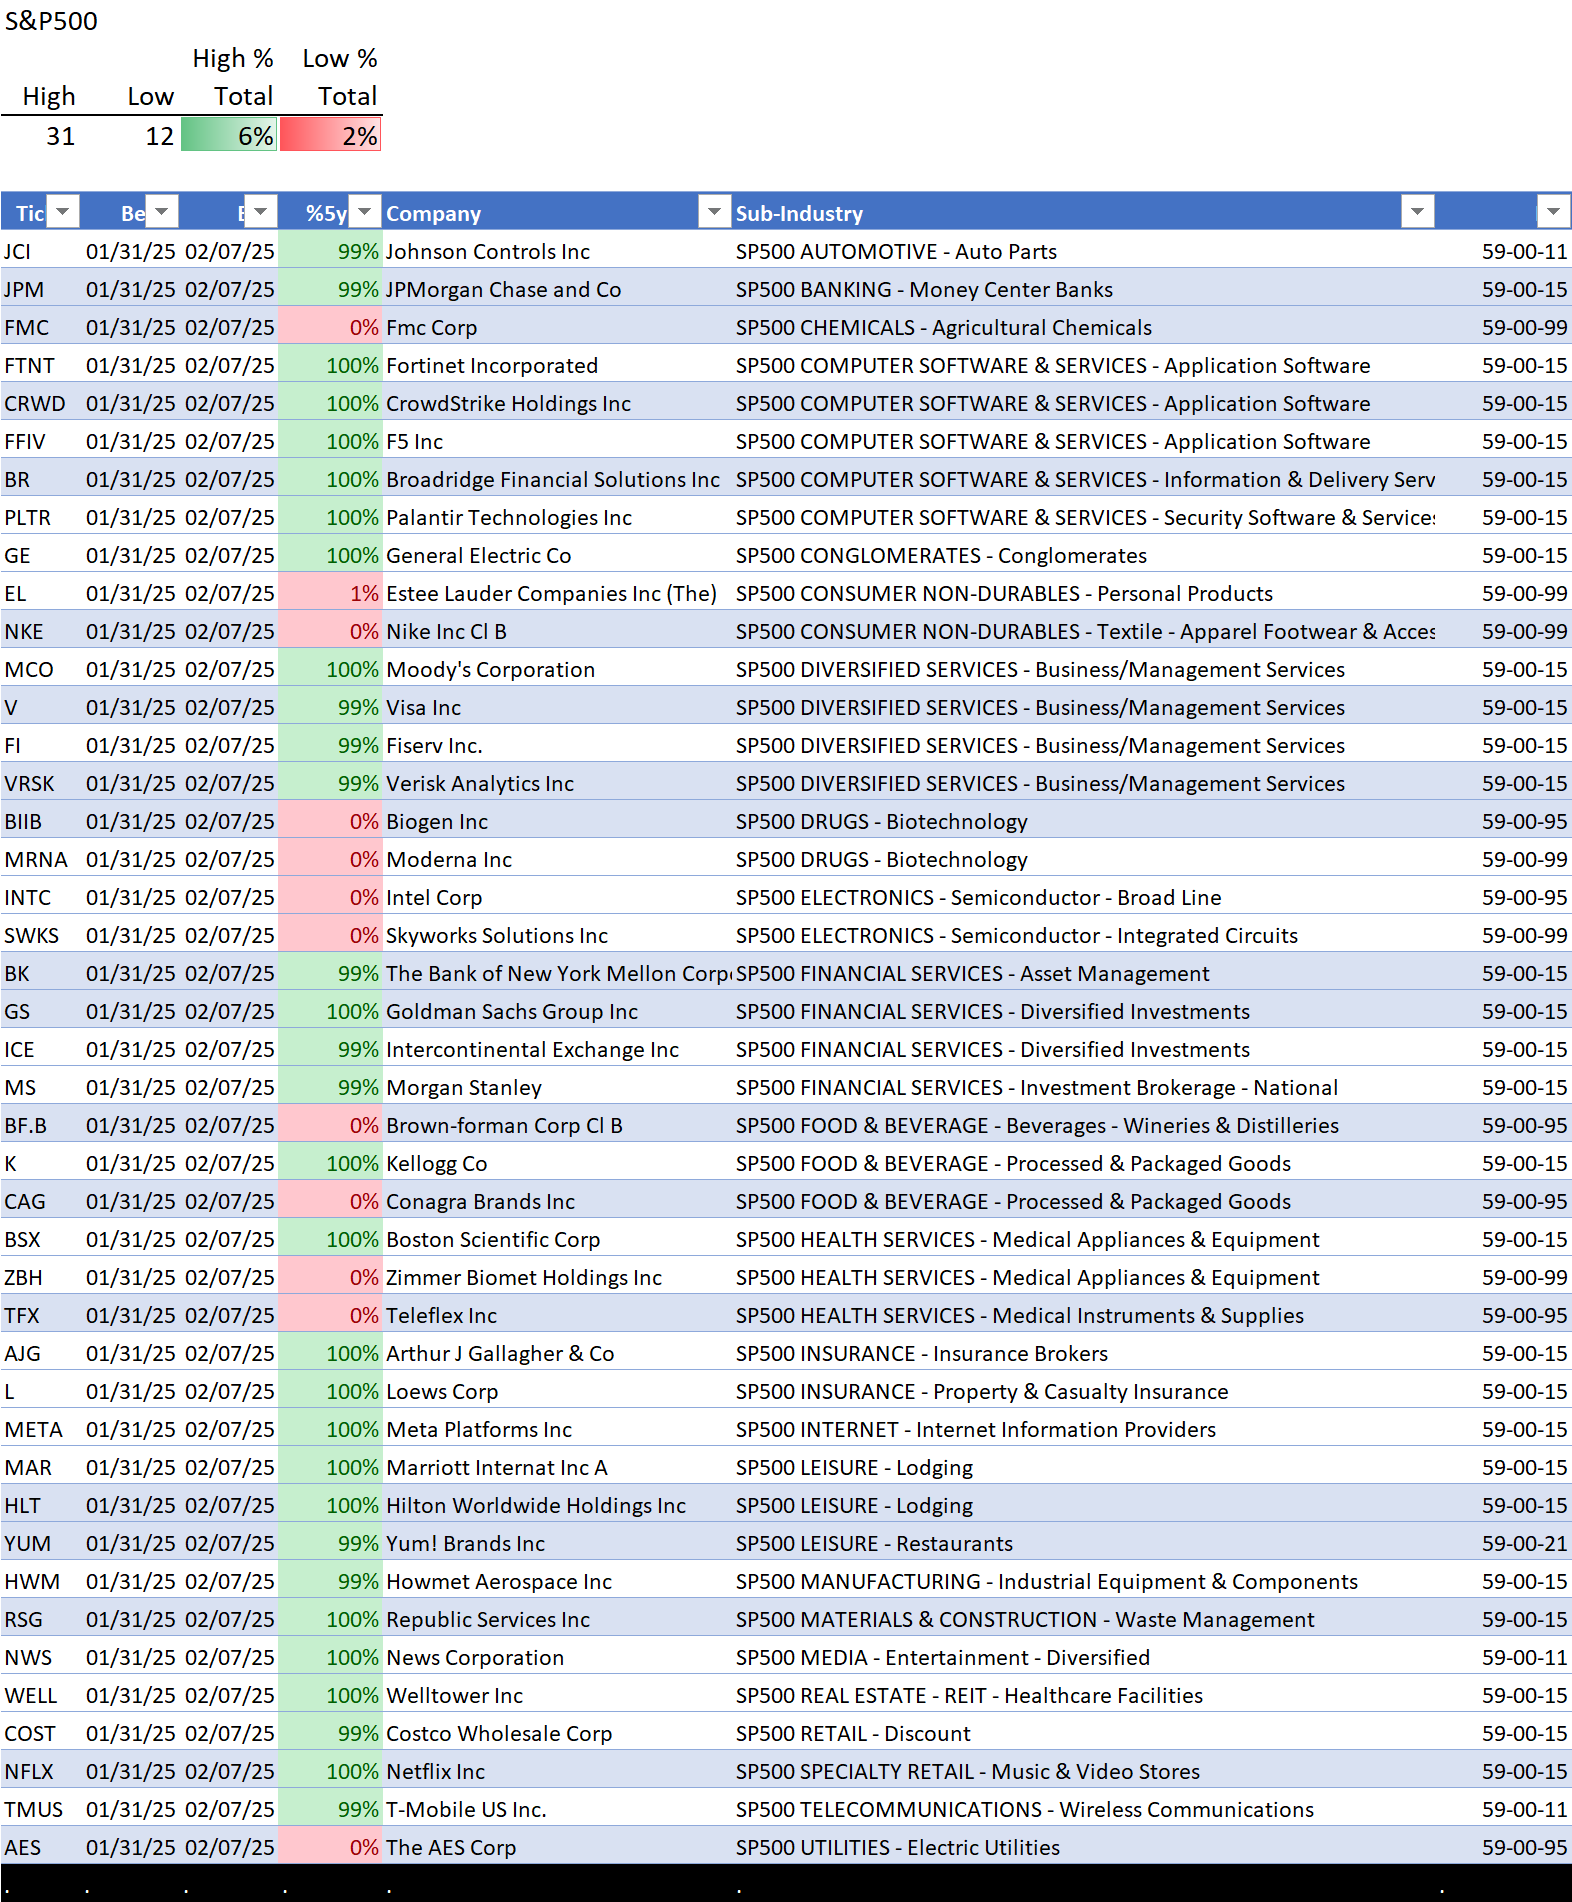This screenshot has height=1902, width=1572.
Task: Select the High count cell showing 31
Action: click(40, 135)
